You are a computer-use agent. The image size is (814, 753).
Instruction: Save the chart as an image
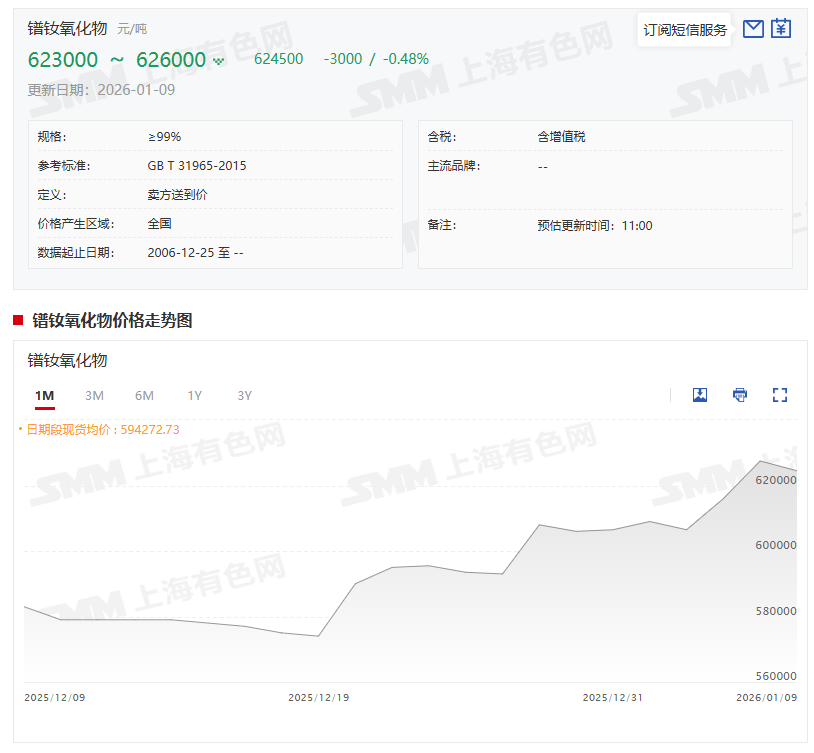click(x=700, y=395)
